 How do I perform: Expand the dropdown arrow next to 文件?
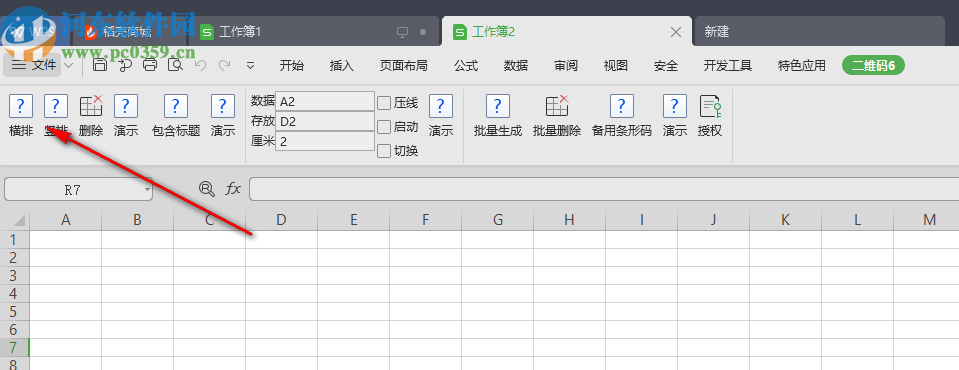pos(69,65)
